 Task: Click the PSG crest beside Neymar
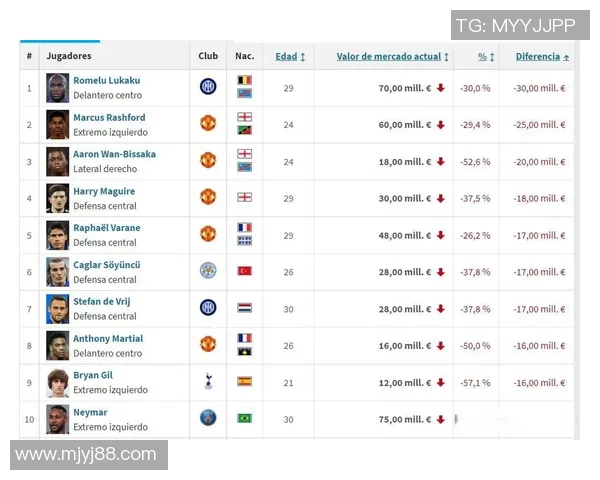(208, 418)
